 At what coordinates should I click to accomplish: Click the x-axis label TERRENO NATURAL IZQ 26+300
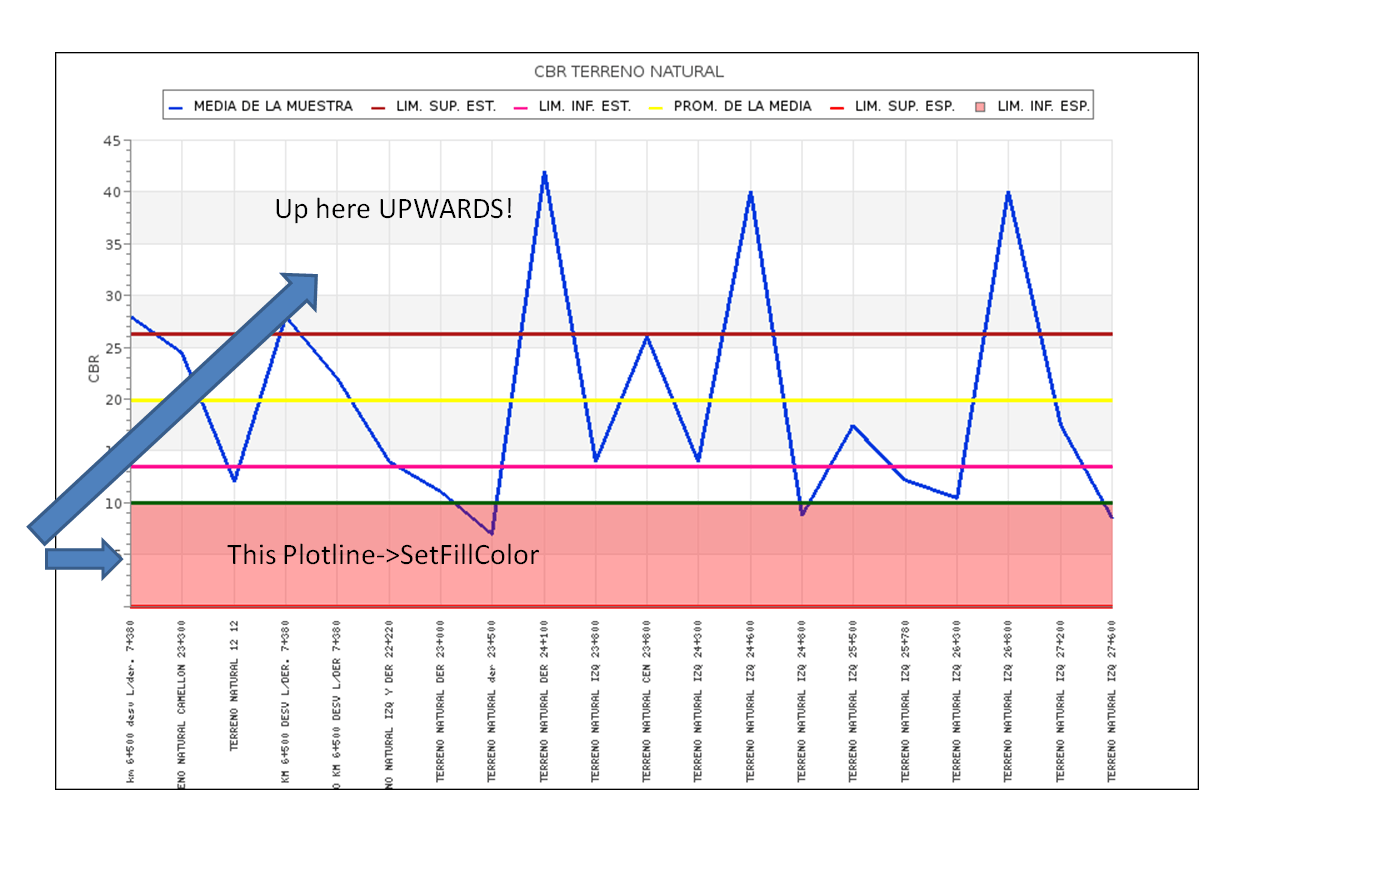point(957,701)
